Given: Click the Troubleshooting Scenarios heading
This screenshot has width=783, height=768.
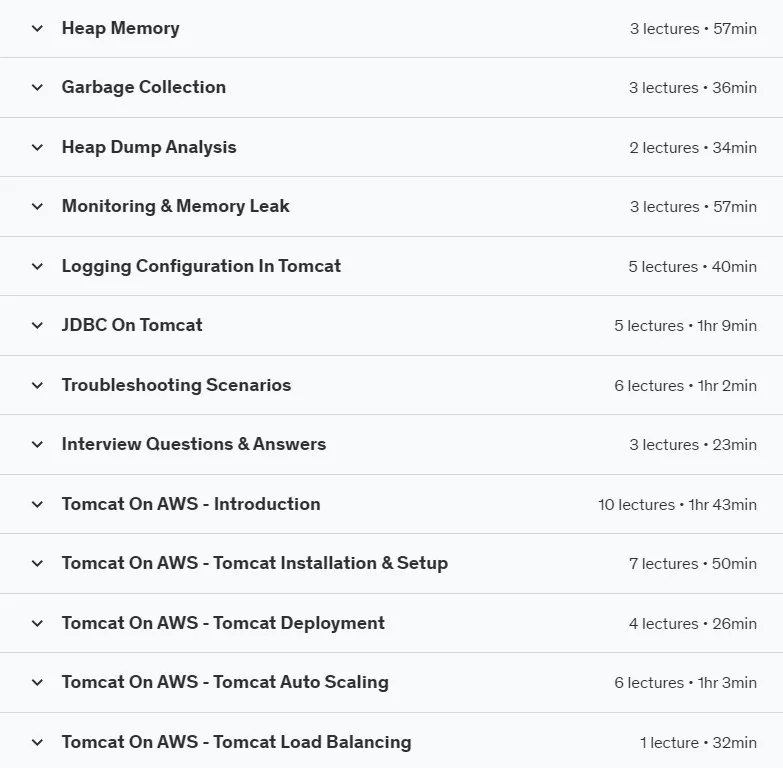Looking at the screenshot, I should coord(176,385).
